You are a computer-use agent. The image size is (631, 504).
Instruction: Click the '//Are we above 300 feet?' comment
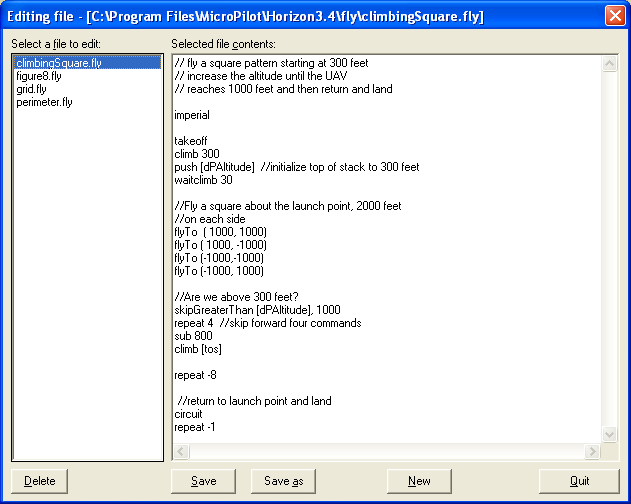point(236,297)
